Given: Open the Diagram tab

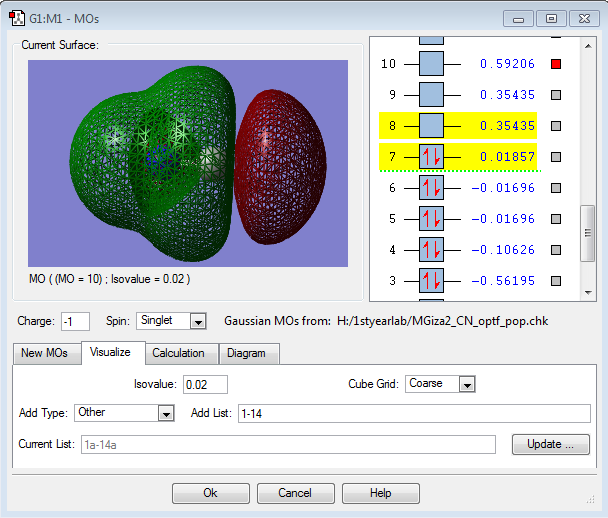Looking at the screenshot, I should pyautogui.click(x=246, y=353).
